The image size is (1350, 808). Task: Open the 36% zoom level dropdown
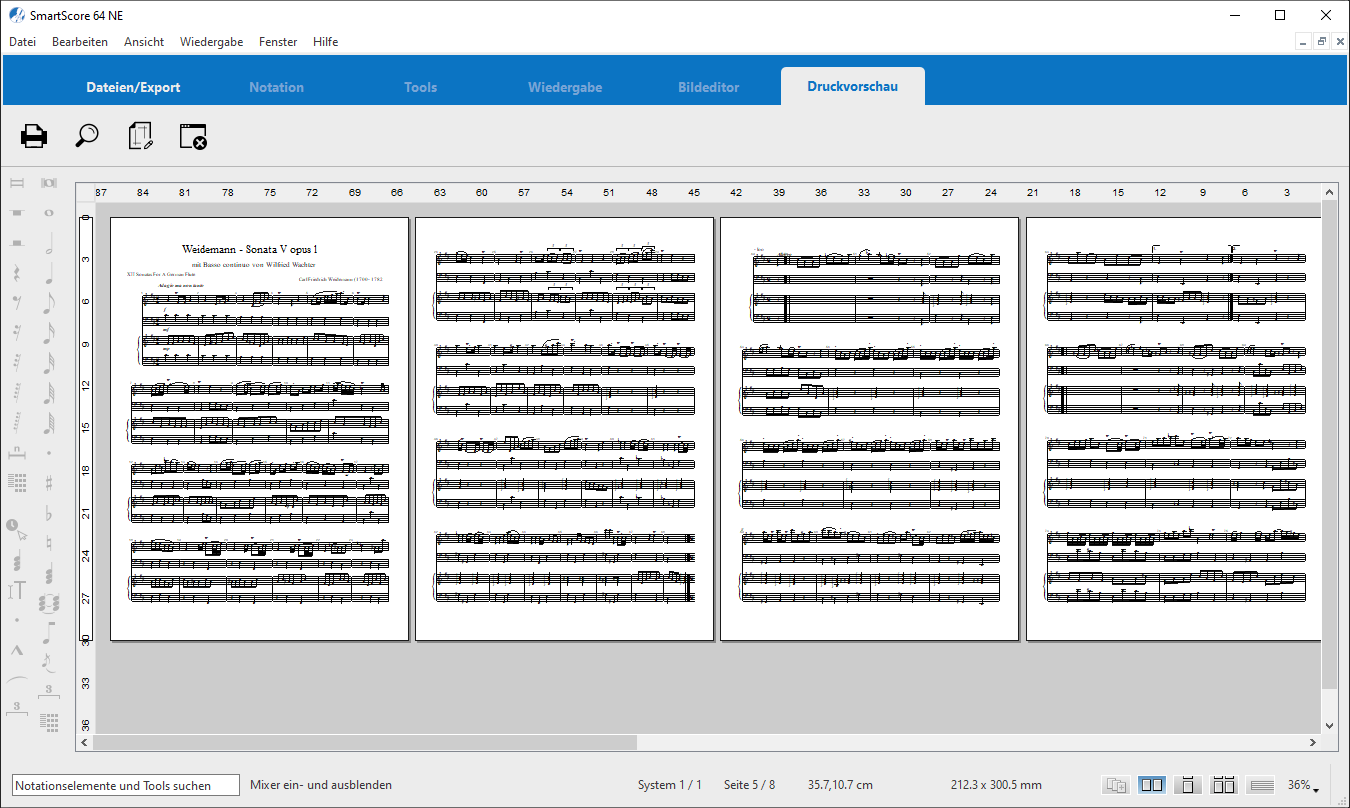click(1303, 785)
